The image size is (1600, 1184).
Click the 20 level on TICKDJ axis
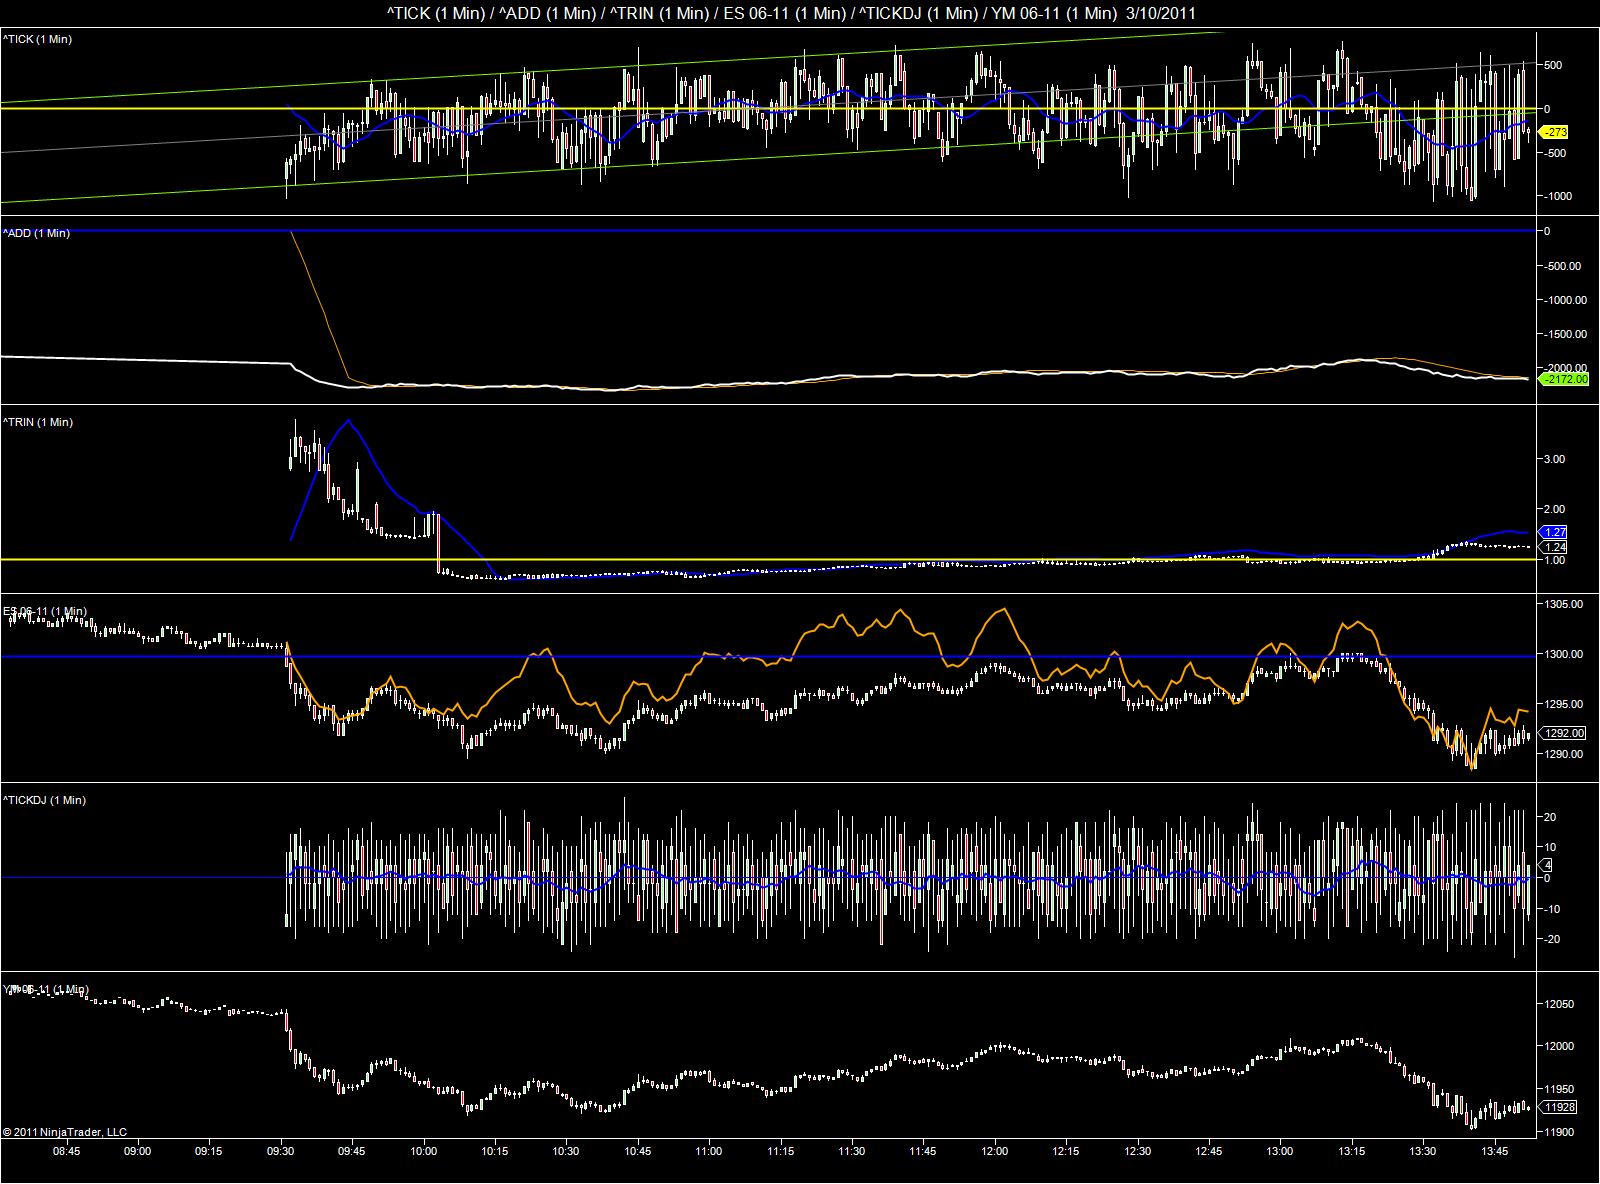[1550, 817]
